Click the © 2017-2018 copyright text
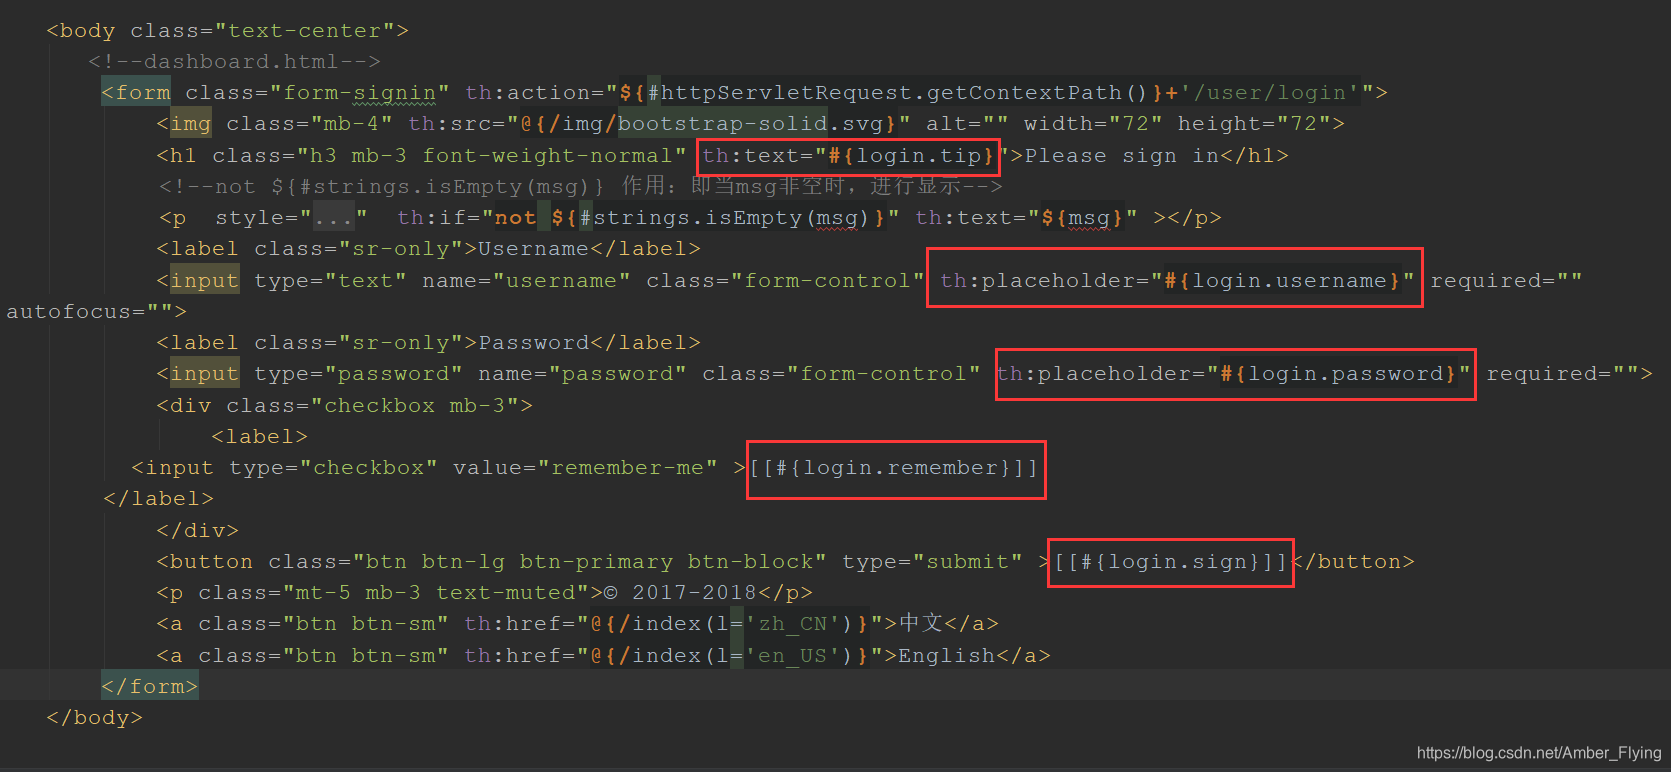The width and height of the screenshot is (1671, 772). click(680, 593)
